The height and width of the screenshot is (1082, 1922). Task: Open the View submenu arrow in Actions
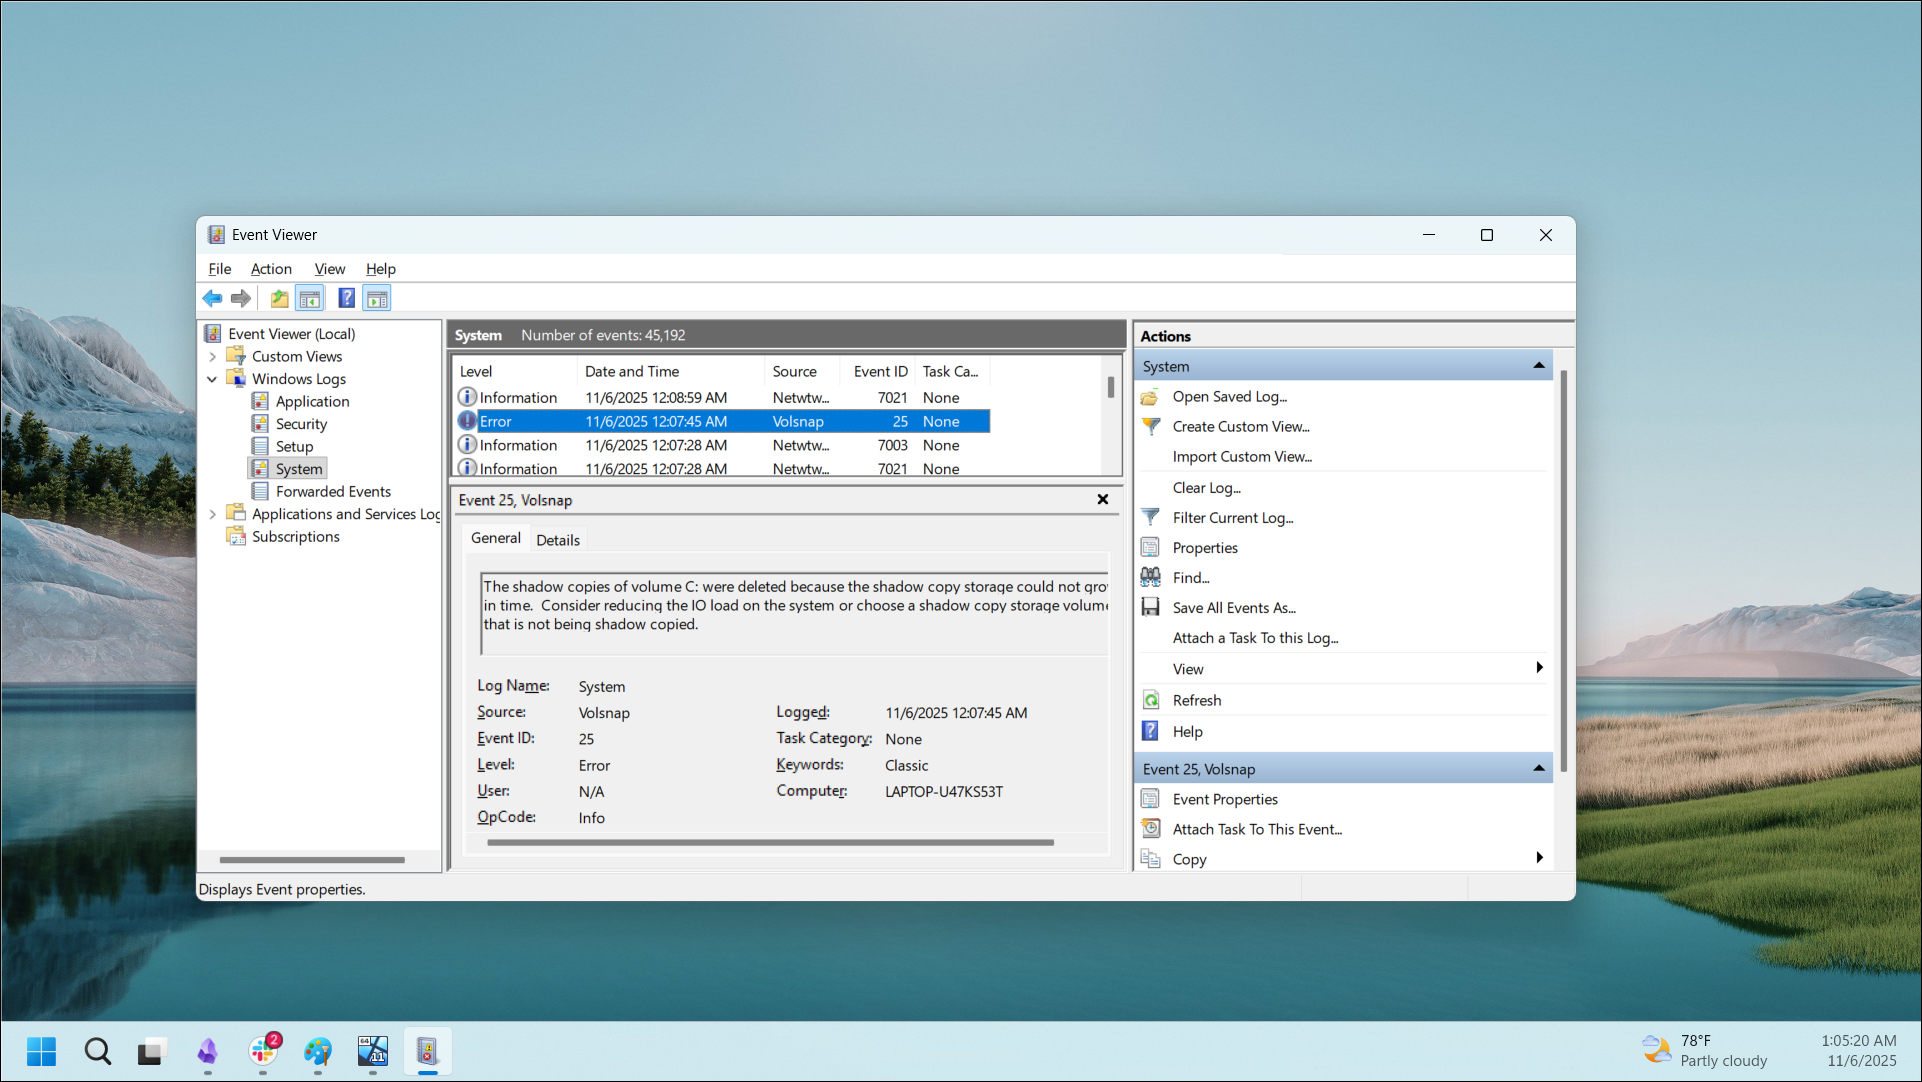[1539, 668]
